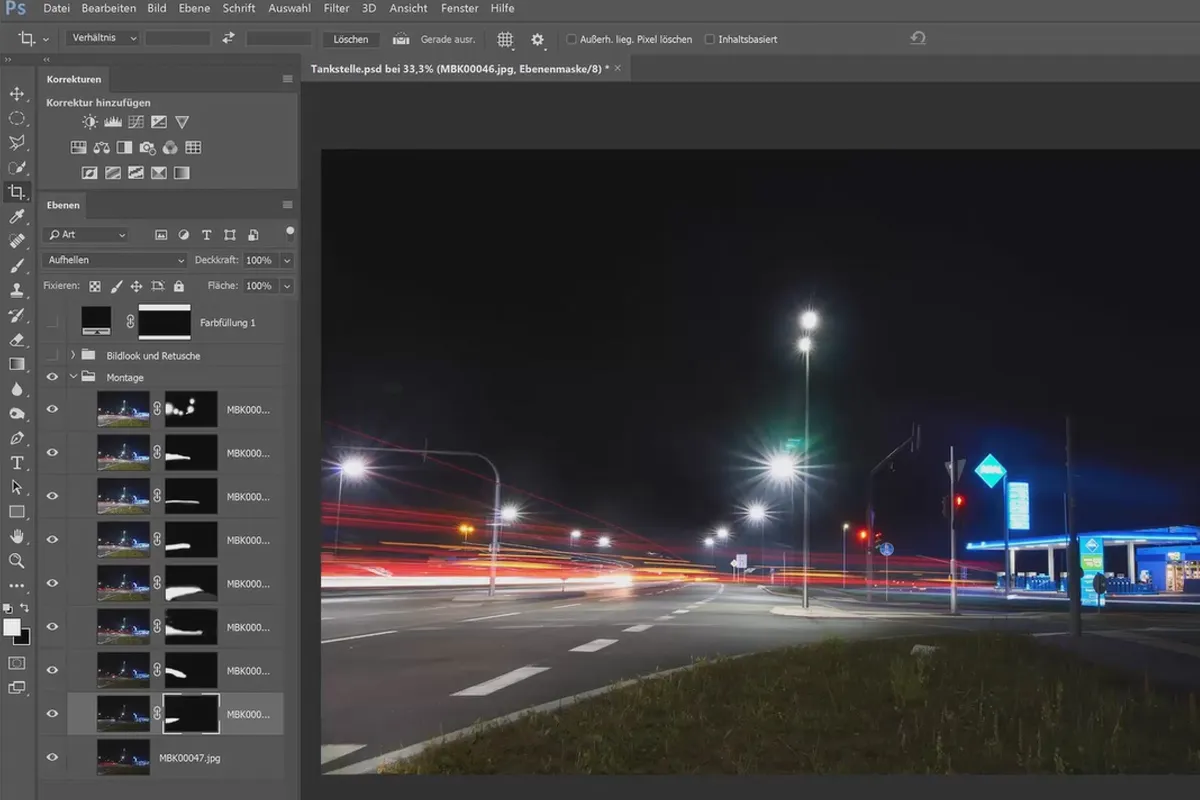1200x800 pixels.
Task: Select the History Brush tool
Action: click(17, 315)
